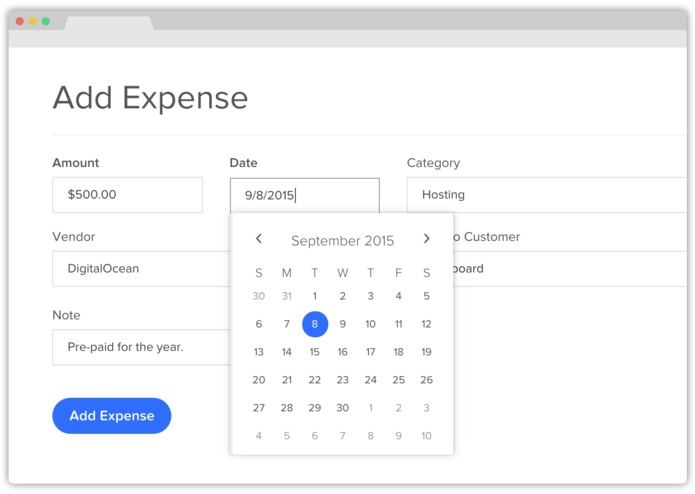This screenshot has width=695, height=494.
Task: Click greyed October 1 after September 30
Action: click(371, 408)
